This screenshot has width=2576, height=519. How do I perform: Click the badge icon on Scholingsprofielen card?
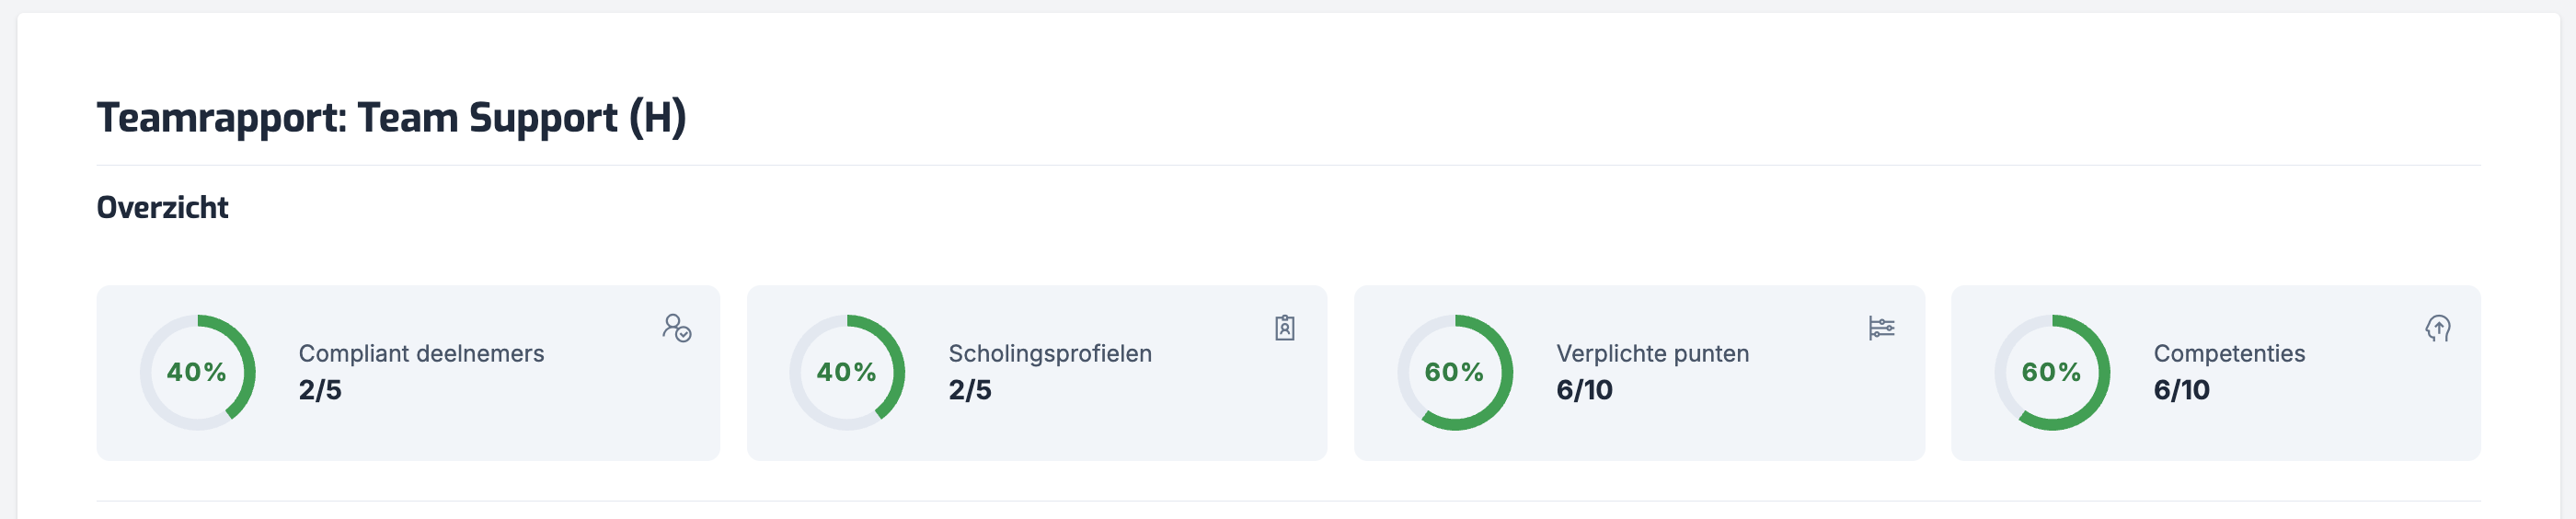coord(1285,328)
